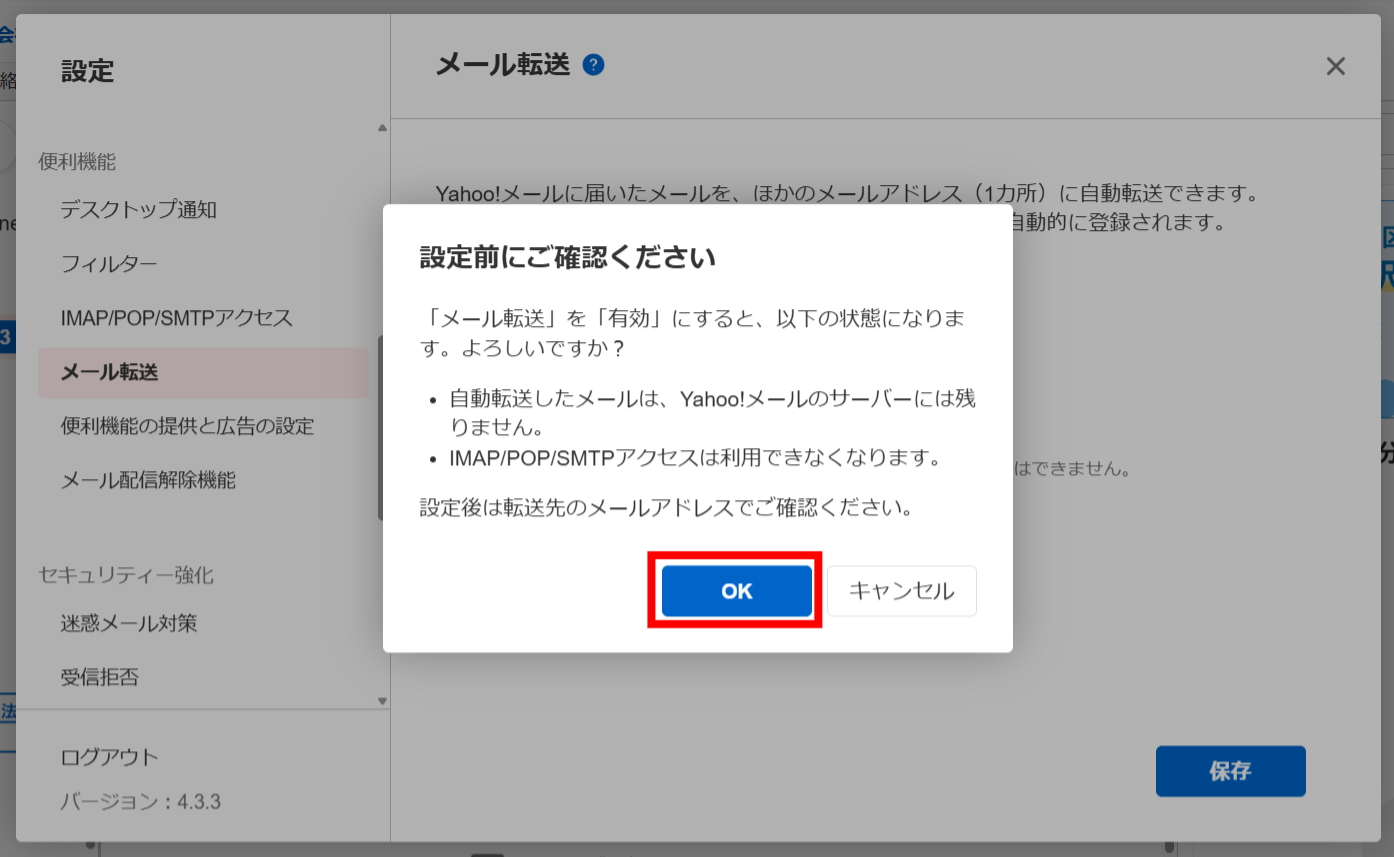Dismiss the dialog with キャンセル
Screen dimensions: 1394x857
pos(901,590)
